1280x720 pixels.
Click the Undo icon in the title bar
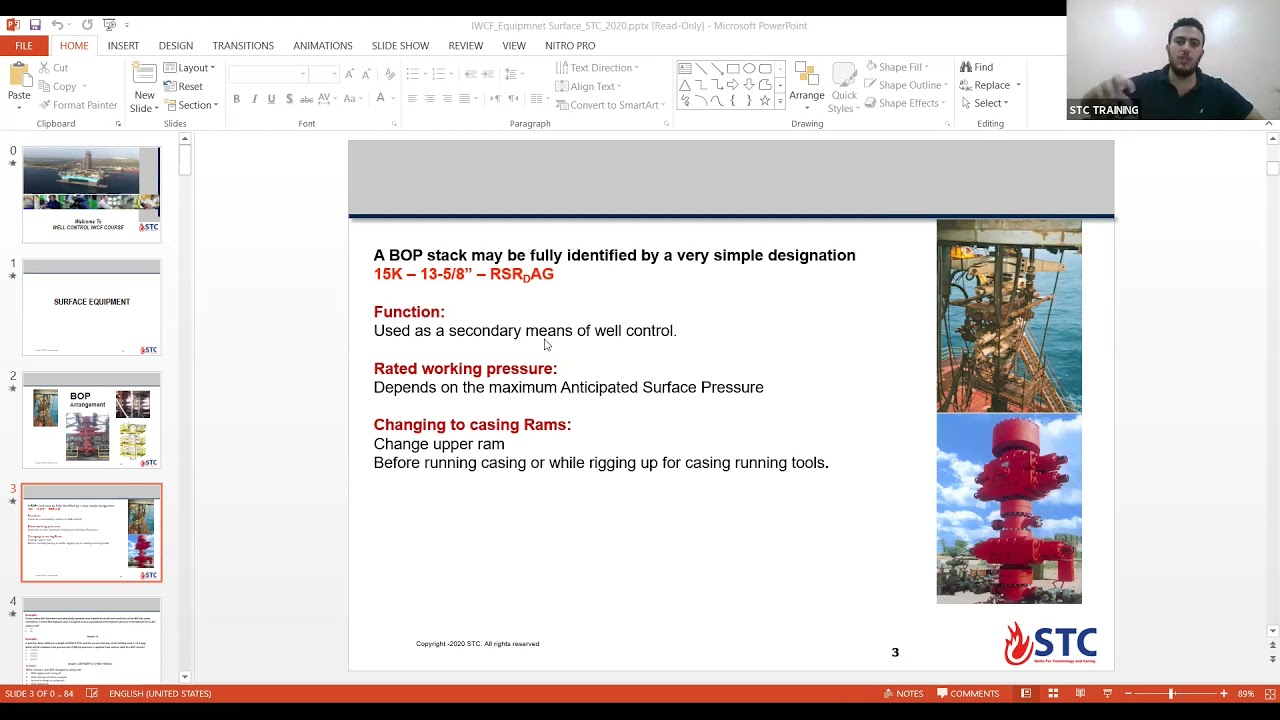click(x=57, y=25)
